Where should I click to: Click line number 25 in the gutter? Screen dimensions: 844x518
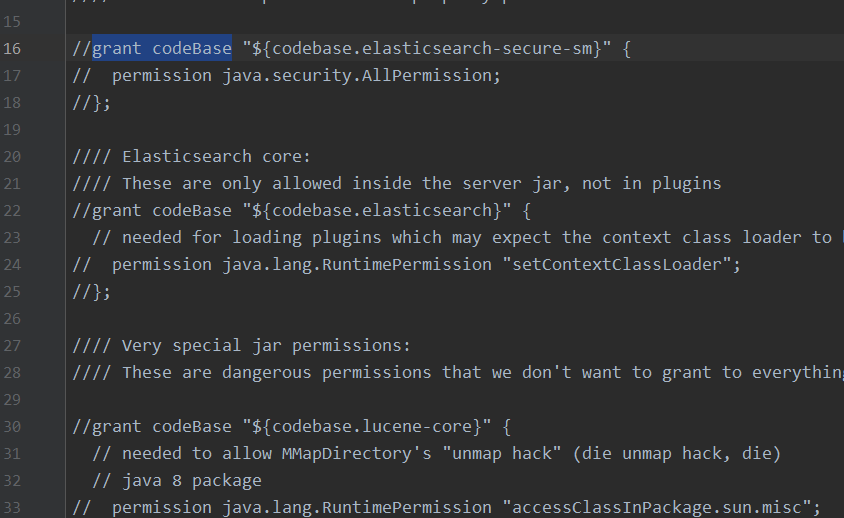tap(12, 292)
